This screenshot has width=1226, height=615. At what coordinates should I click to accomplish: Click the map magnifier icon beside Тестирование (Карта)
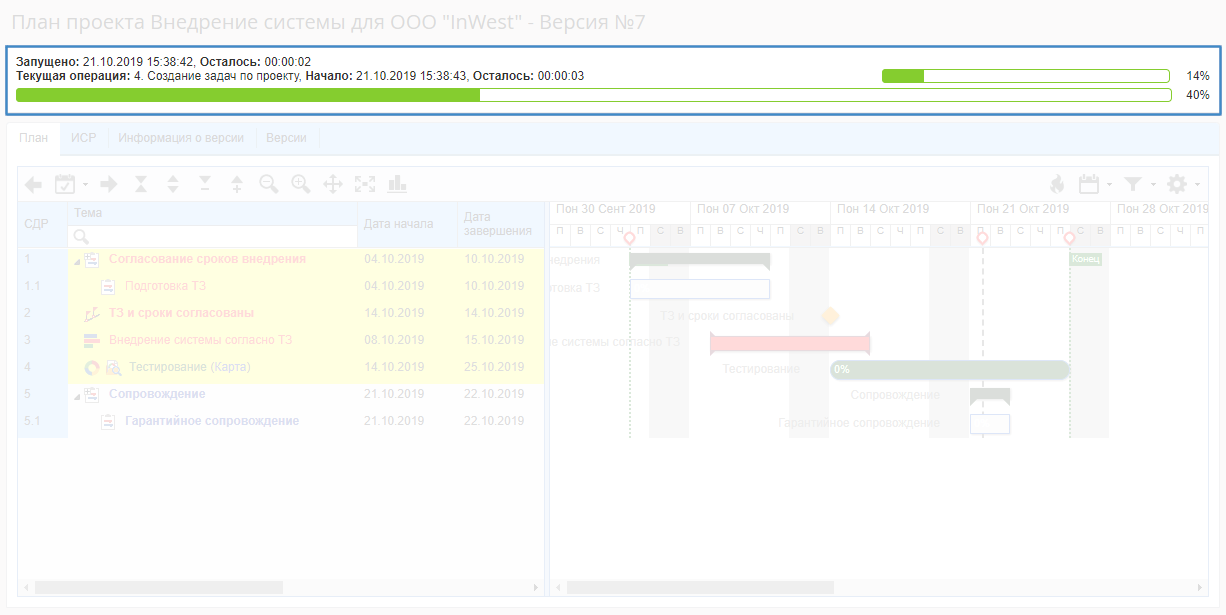[113, 367]
